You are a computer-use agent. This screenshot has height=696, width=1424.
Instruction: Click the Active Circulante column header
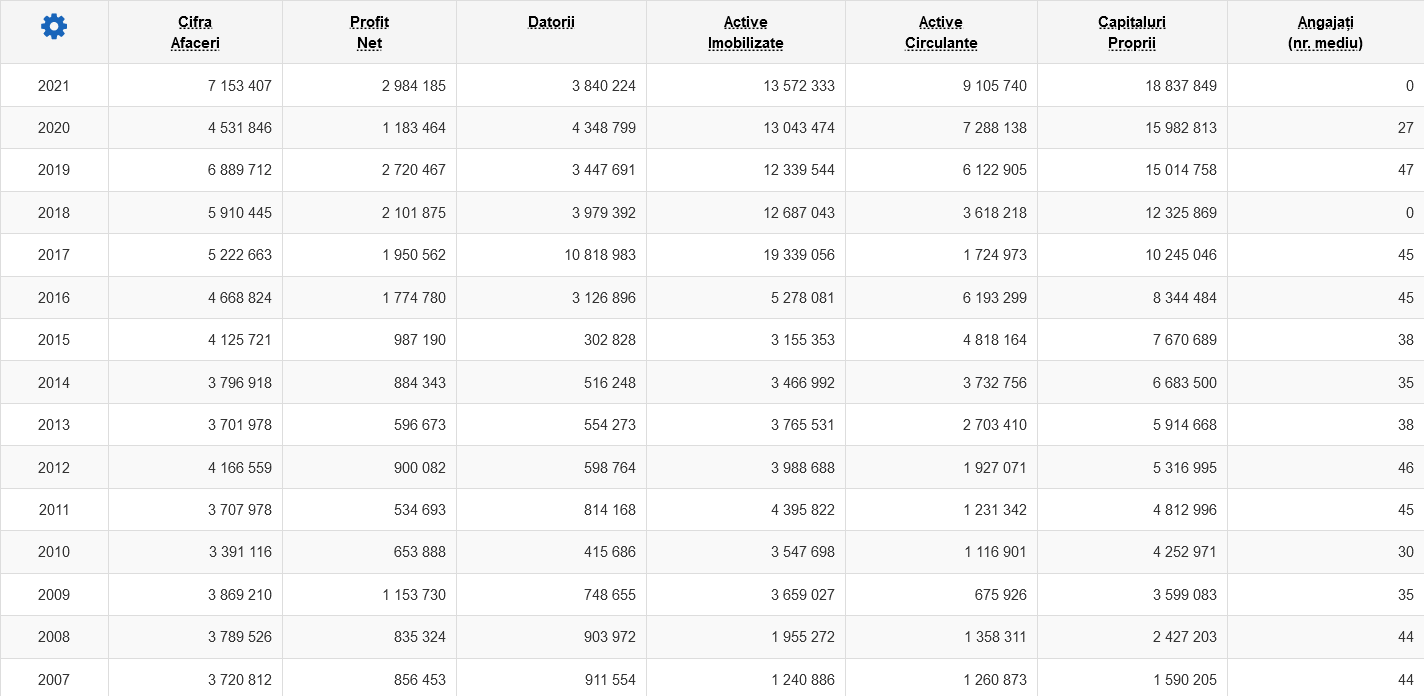[x=941, y=32]
